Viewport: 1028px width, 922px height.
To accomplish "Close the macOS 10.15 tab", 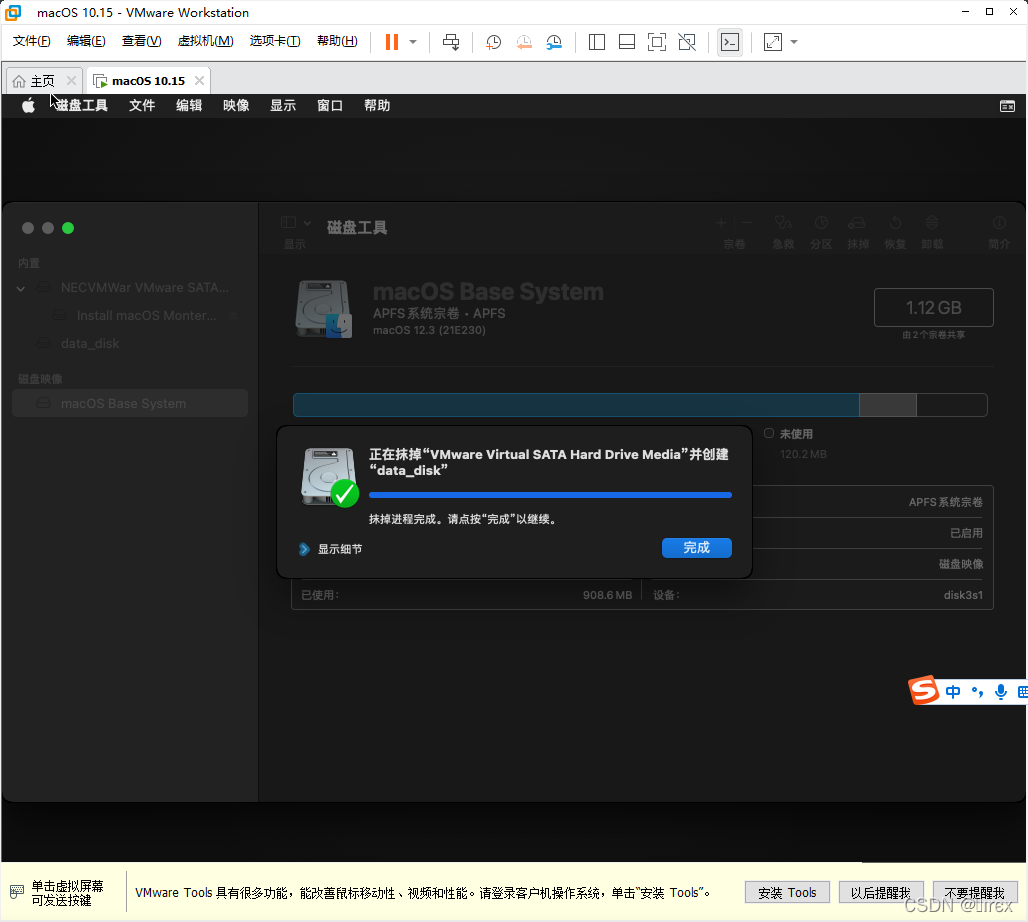I will (199, 81).
